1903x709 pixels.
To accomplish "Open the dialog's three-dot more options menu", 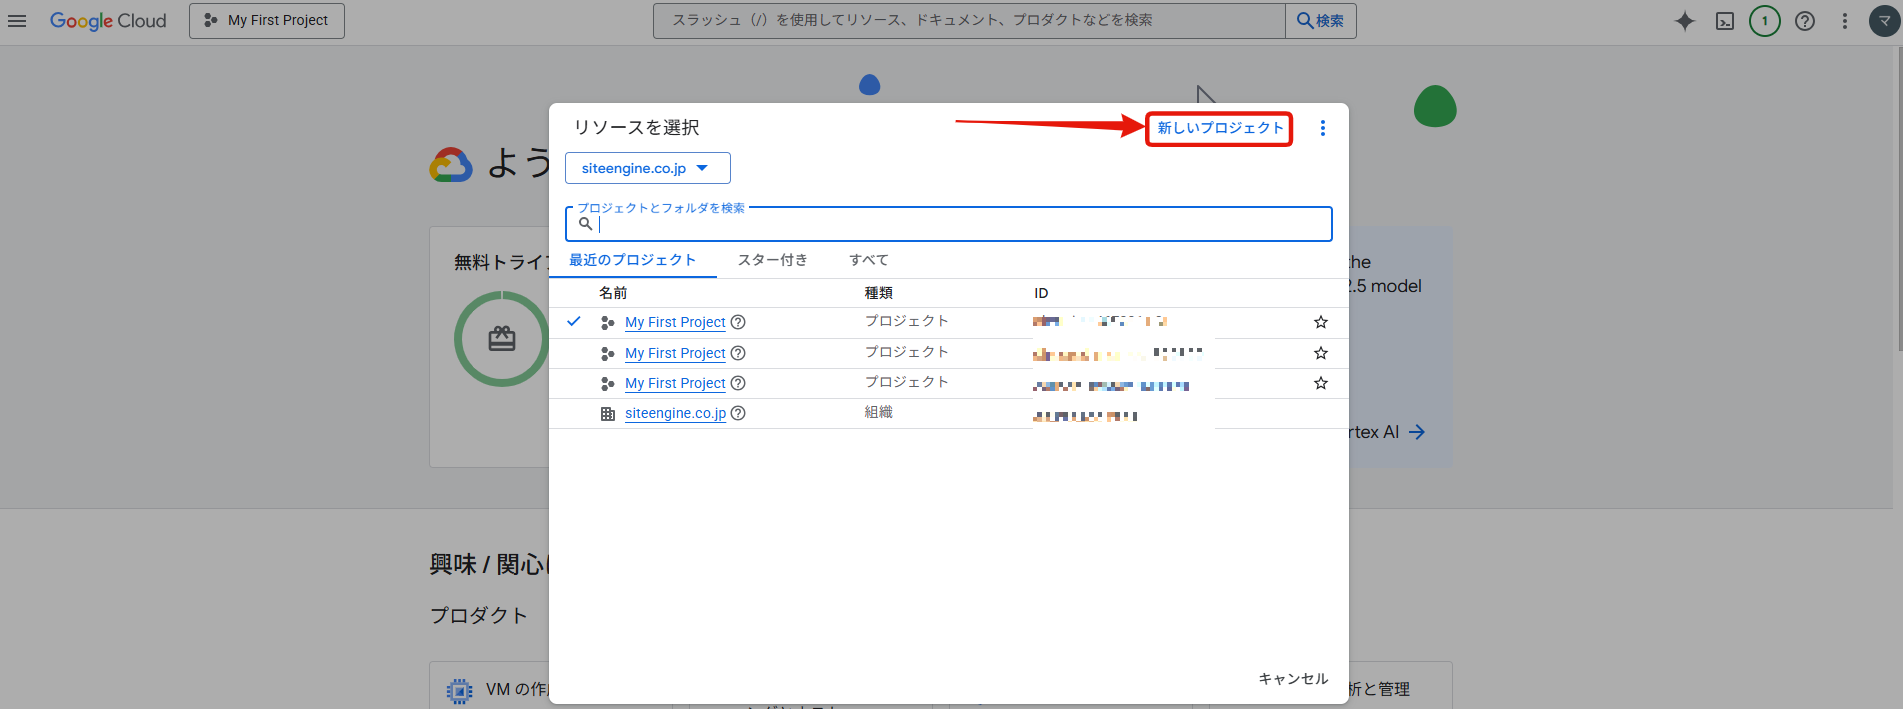I will click(x=1323, y=128).
